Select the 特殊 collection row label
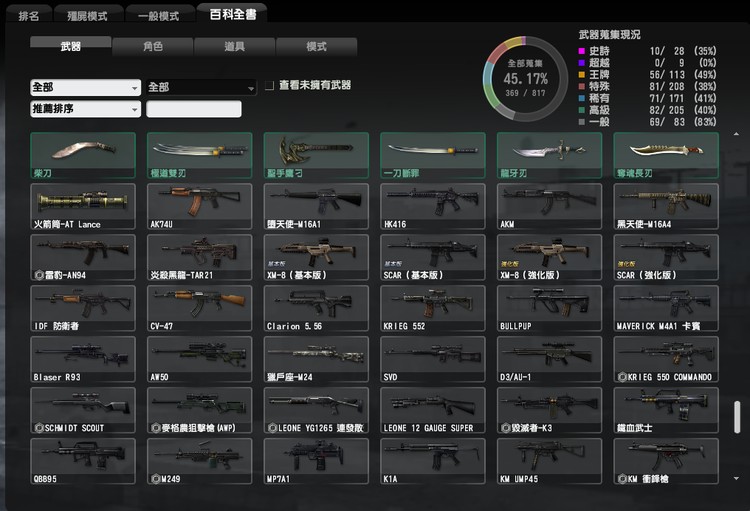 [x=599, y=86]
